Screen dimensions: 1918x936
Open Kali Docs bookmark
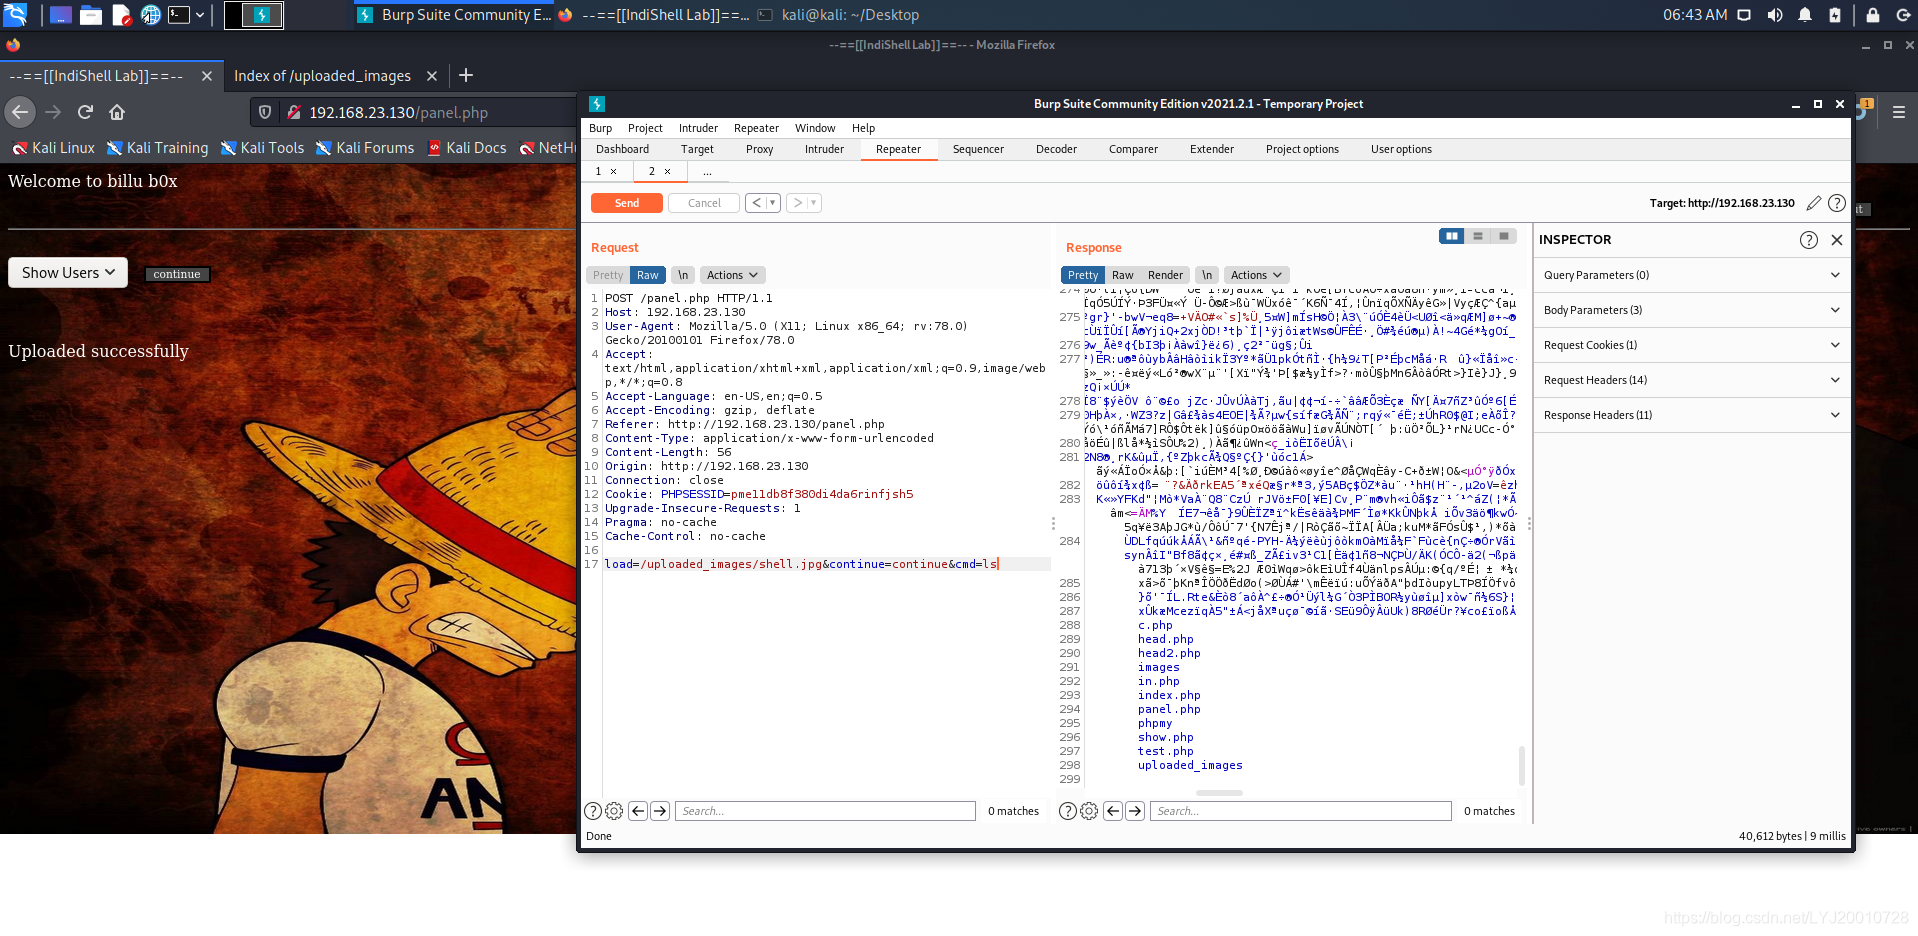(x=467, y=148)
